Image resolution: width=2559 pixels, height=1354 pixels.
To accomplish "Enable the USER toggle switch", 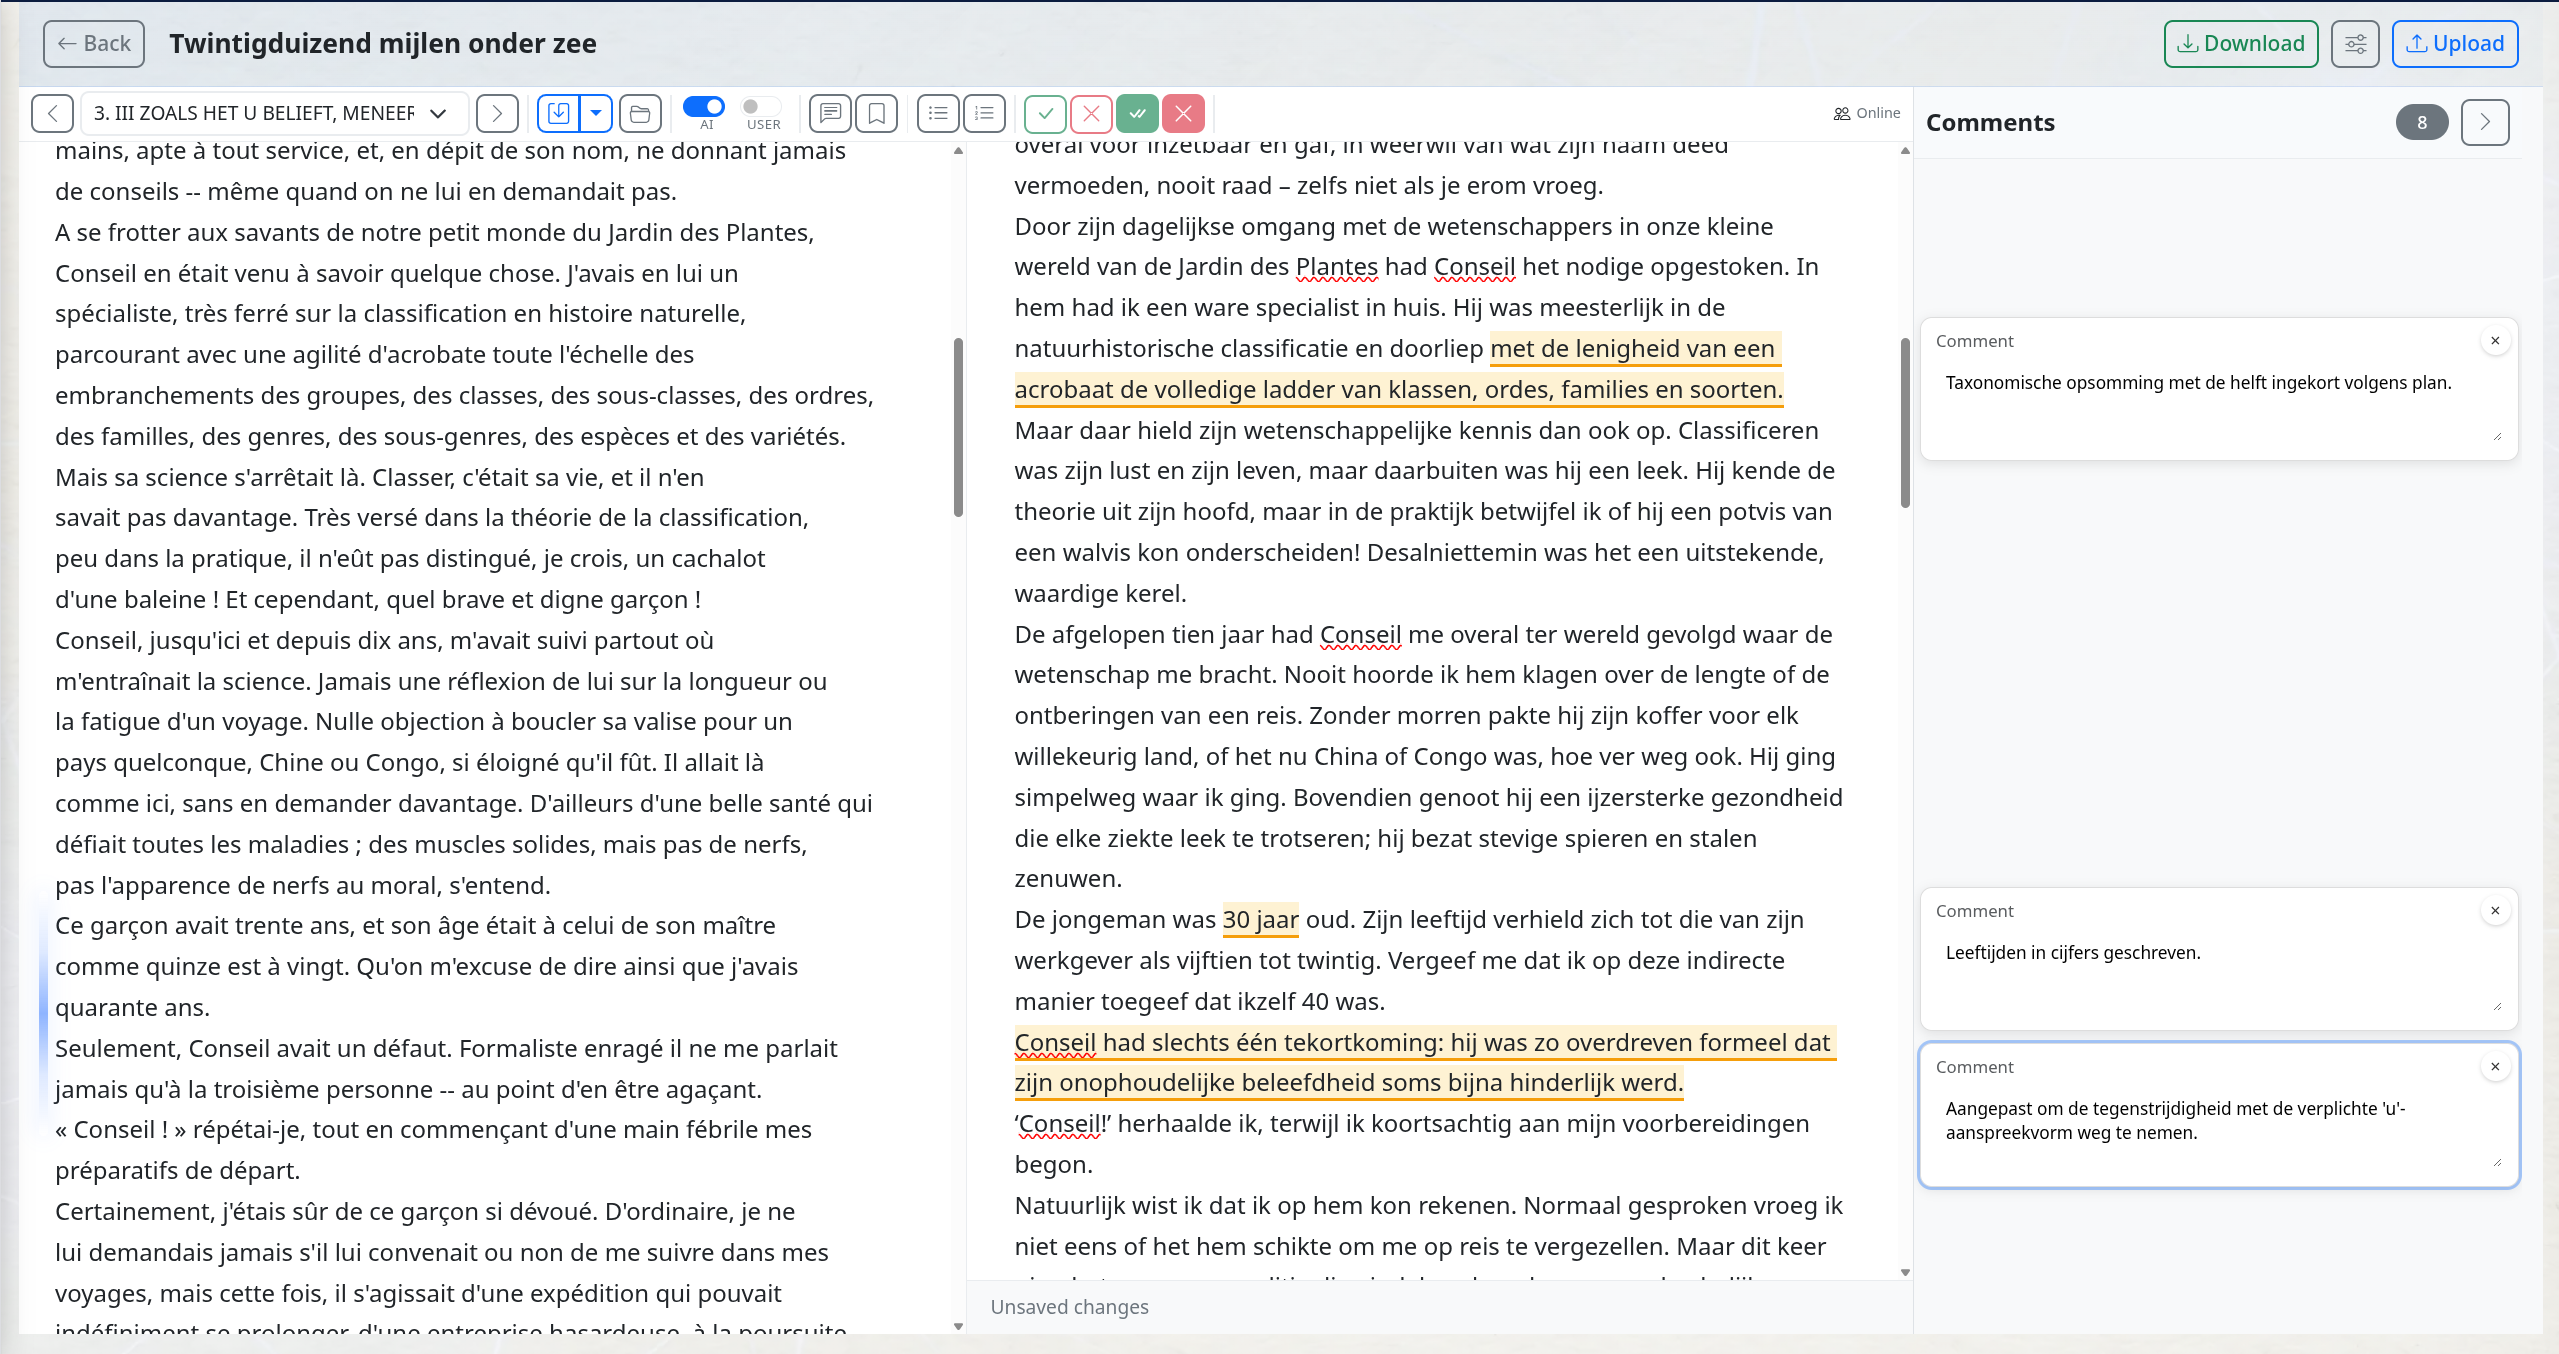I will pos(761,107).
